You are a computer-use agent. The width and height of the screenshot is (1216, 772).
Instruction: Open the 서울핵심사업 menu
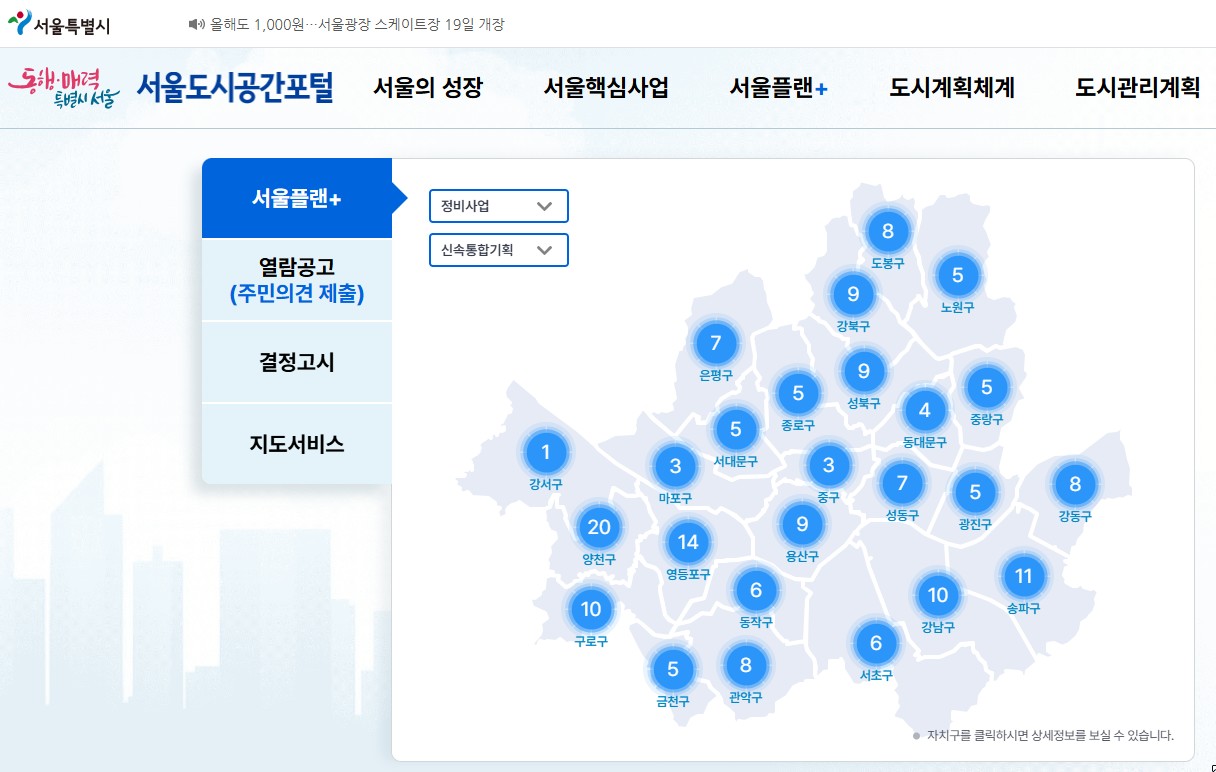pos(606,88)
